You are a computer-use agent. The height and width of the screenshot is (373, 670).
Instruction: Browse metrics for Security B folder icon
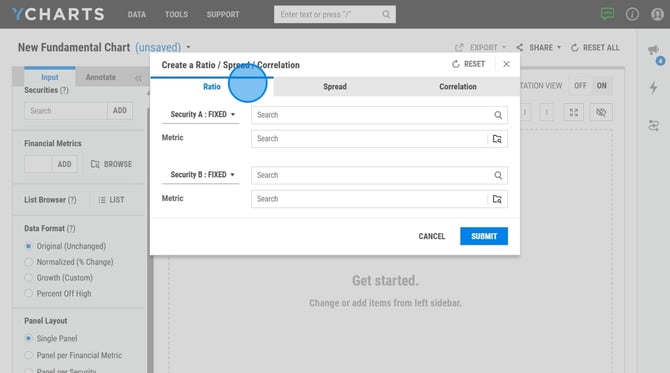click(x=497, y=199)
